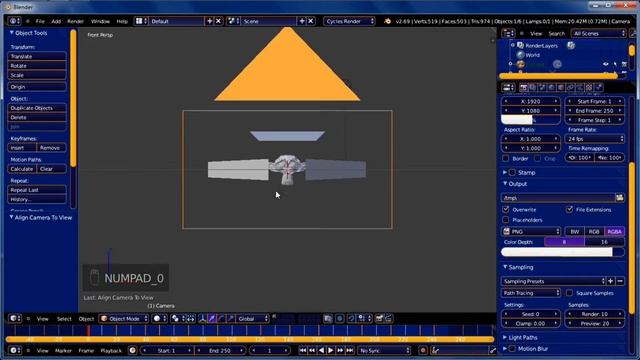Screen dimensions: 640x360
Task: Open the Path Tracing integrator dropdown
Action: pos(531,293)
